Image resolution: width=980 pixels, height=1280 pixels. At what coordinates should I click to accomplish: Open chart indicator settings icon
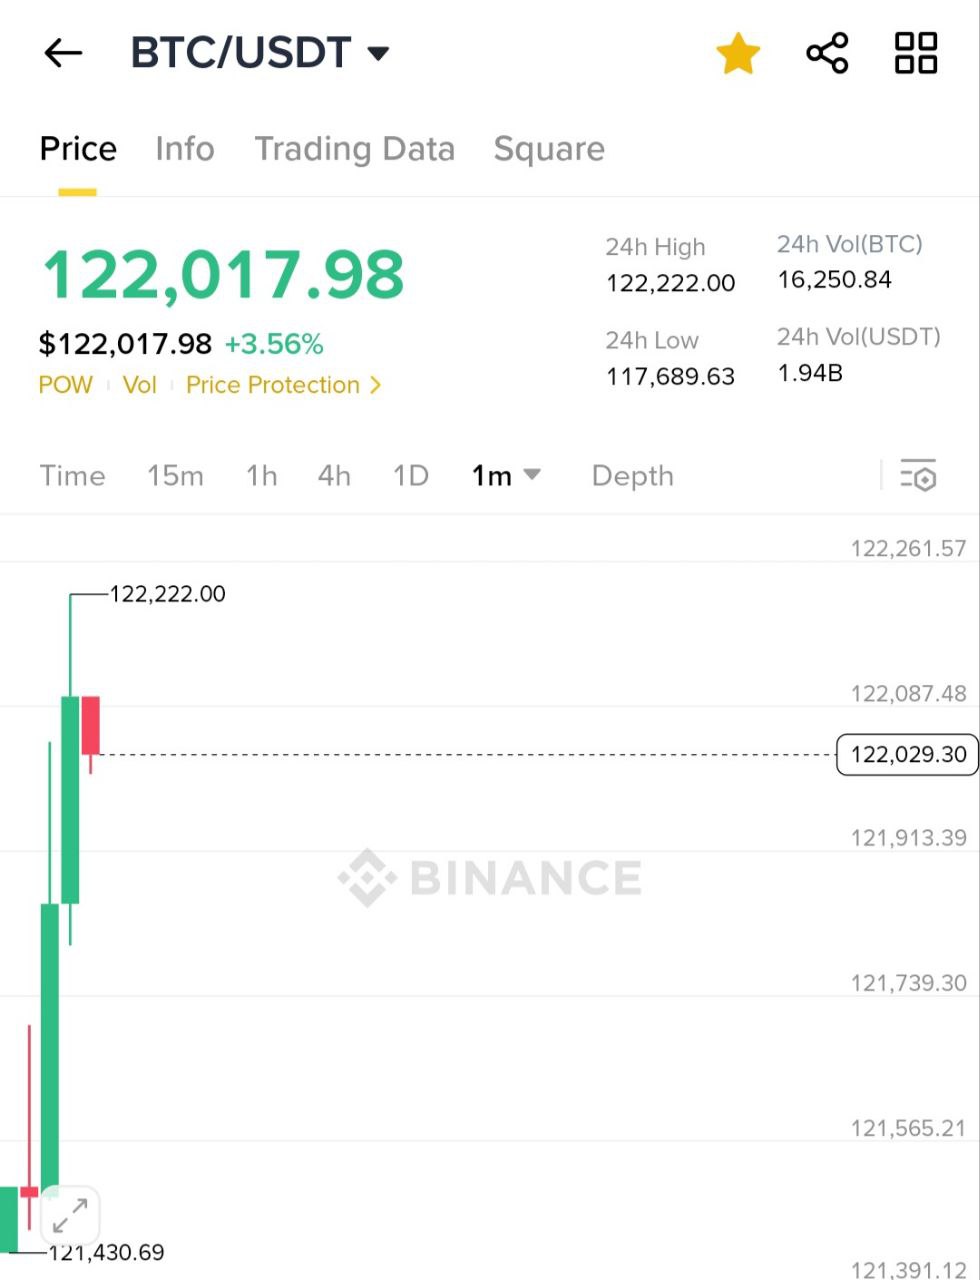[x=918, y=476]
